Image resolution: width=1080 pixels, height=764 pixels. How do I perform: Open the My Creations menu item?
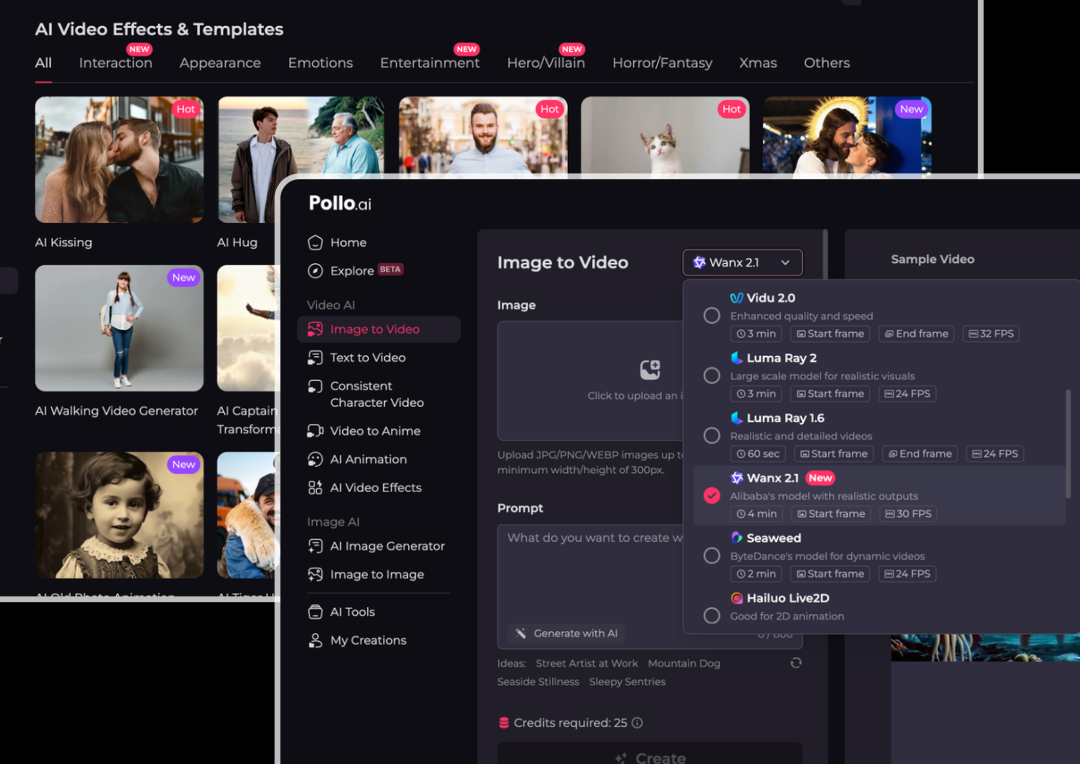pyautogui.click(x=368, y=641)
